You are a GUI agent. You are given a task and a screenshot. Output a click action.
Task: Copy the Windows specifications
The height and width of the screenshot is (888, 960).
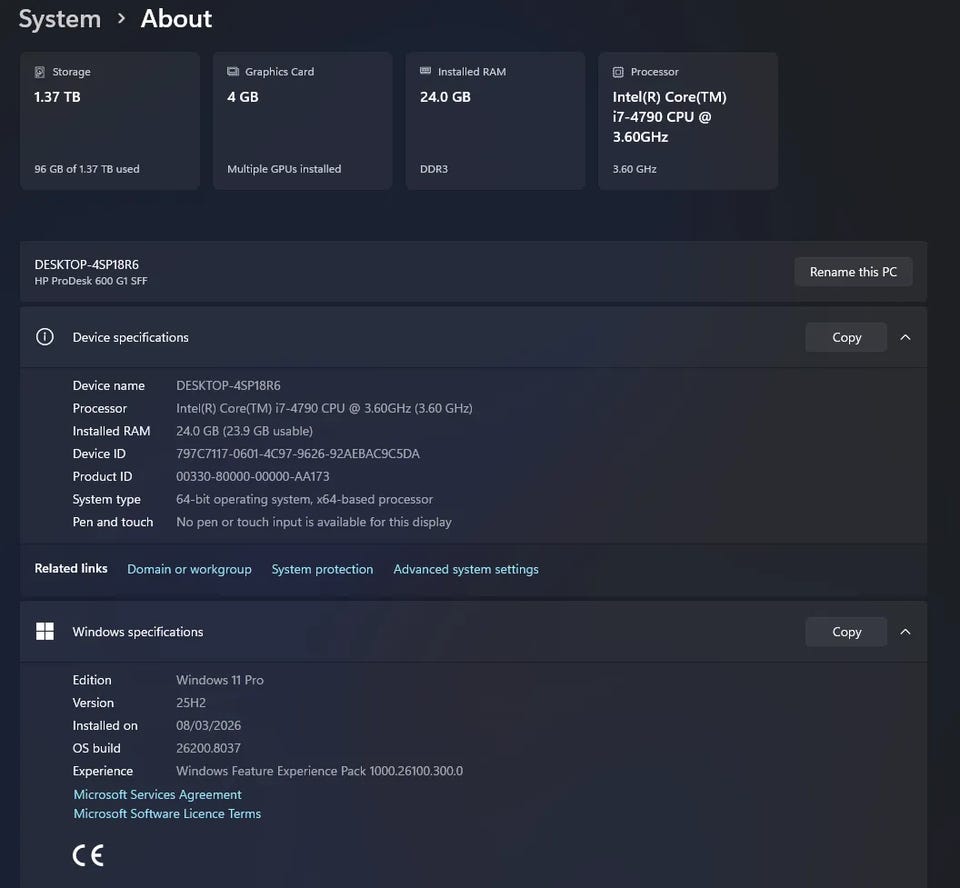tap(846, 632)
